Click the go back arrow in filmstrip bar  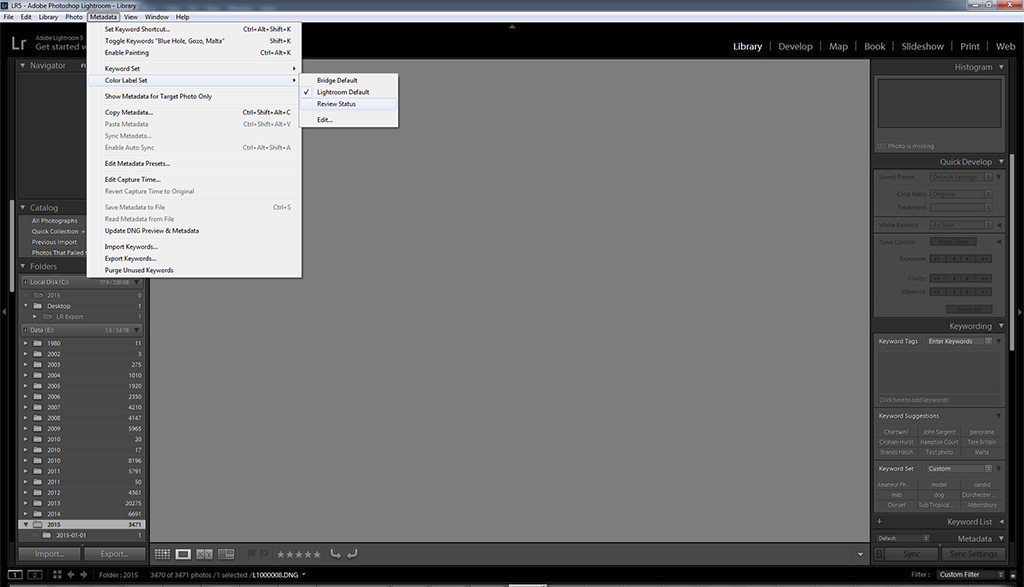tap(70, 575)
